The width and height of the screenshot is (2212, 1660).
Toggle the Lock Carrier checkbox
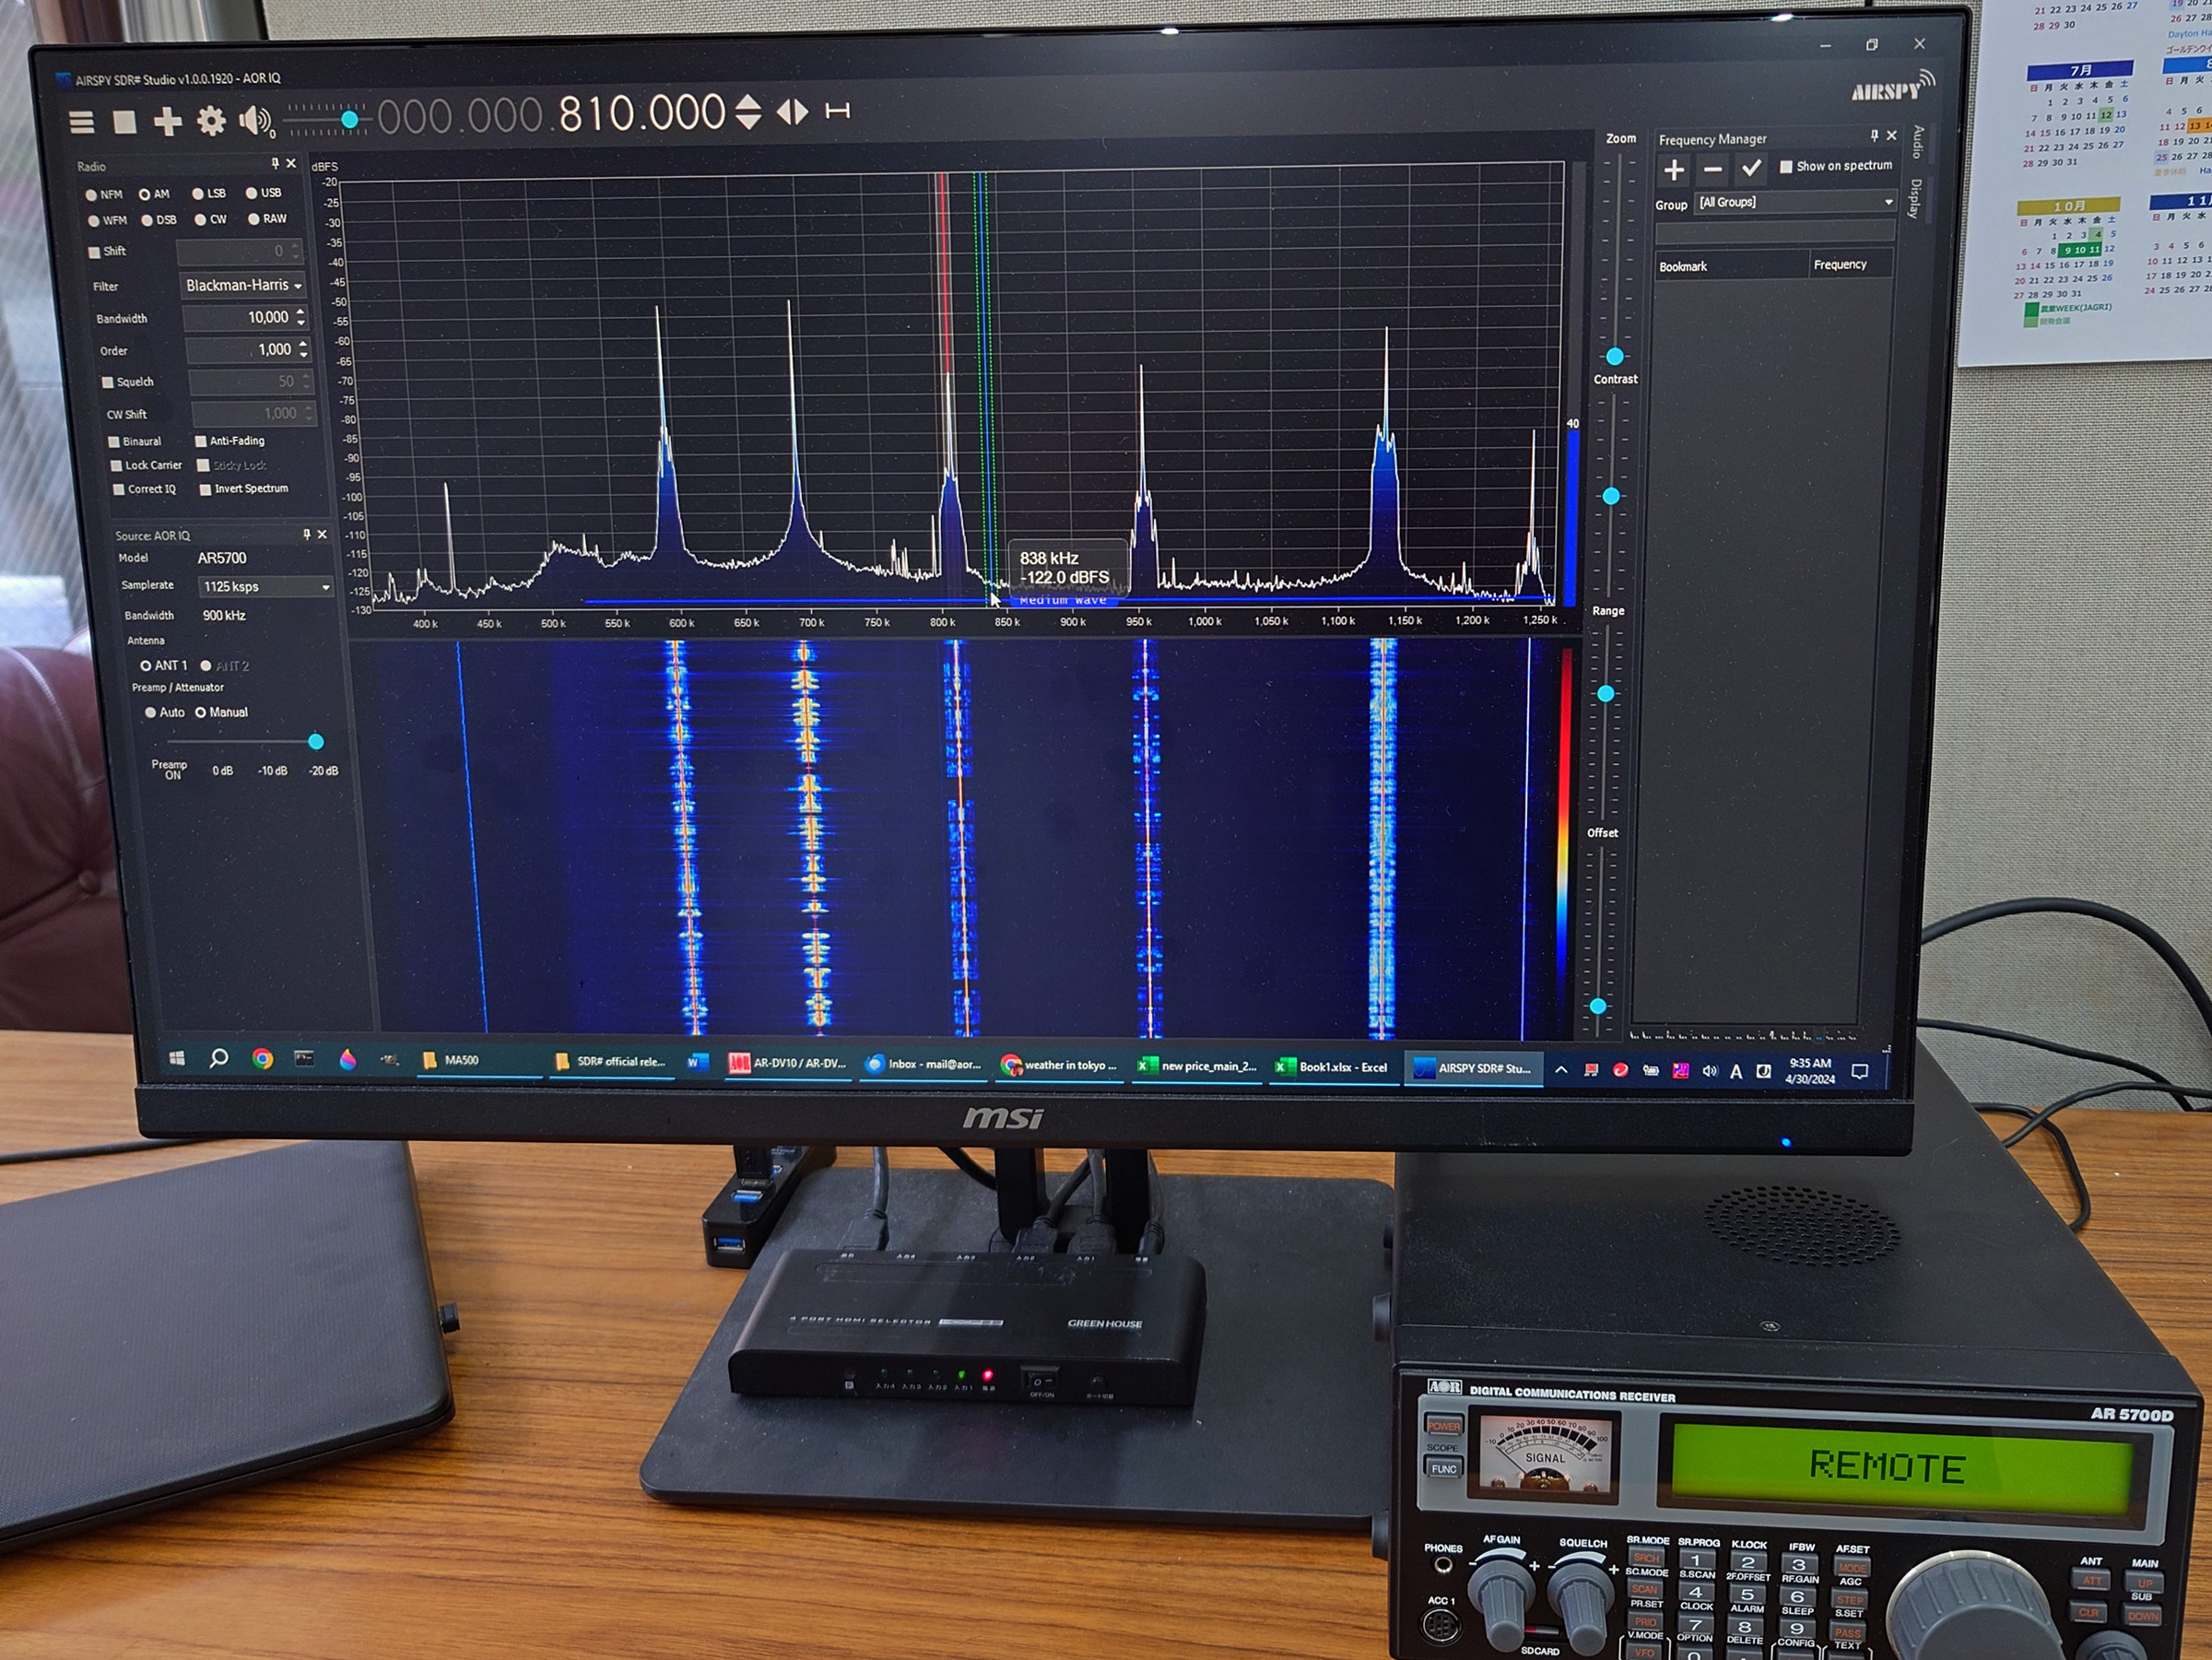(x=116, y=466)
